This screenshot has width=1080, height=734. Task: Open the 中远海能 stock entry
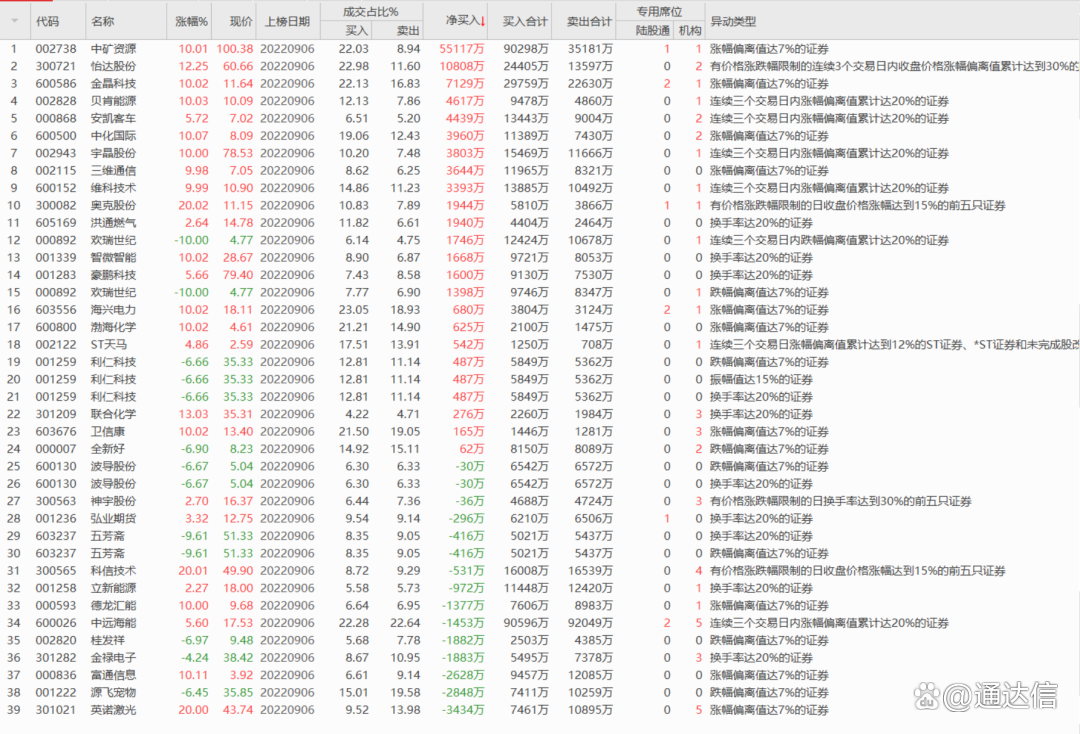click(113, 623)
